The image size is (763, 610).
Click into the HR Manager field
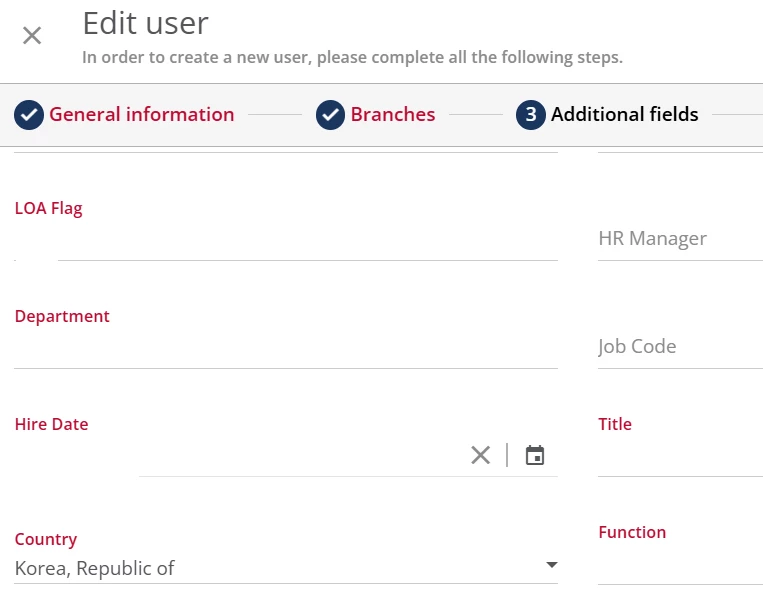[680, 239]
